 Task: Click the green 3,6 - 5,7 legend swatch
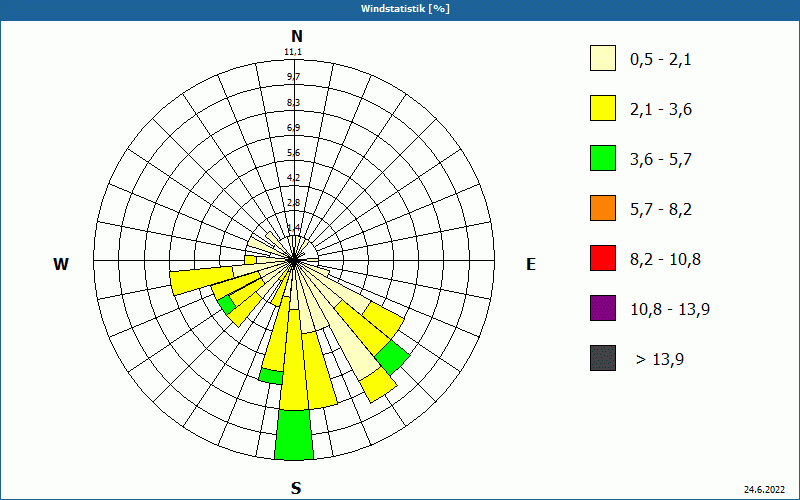[603, 158]
